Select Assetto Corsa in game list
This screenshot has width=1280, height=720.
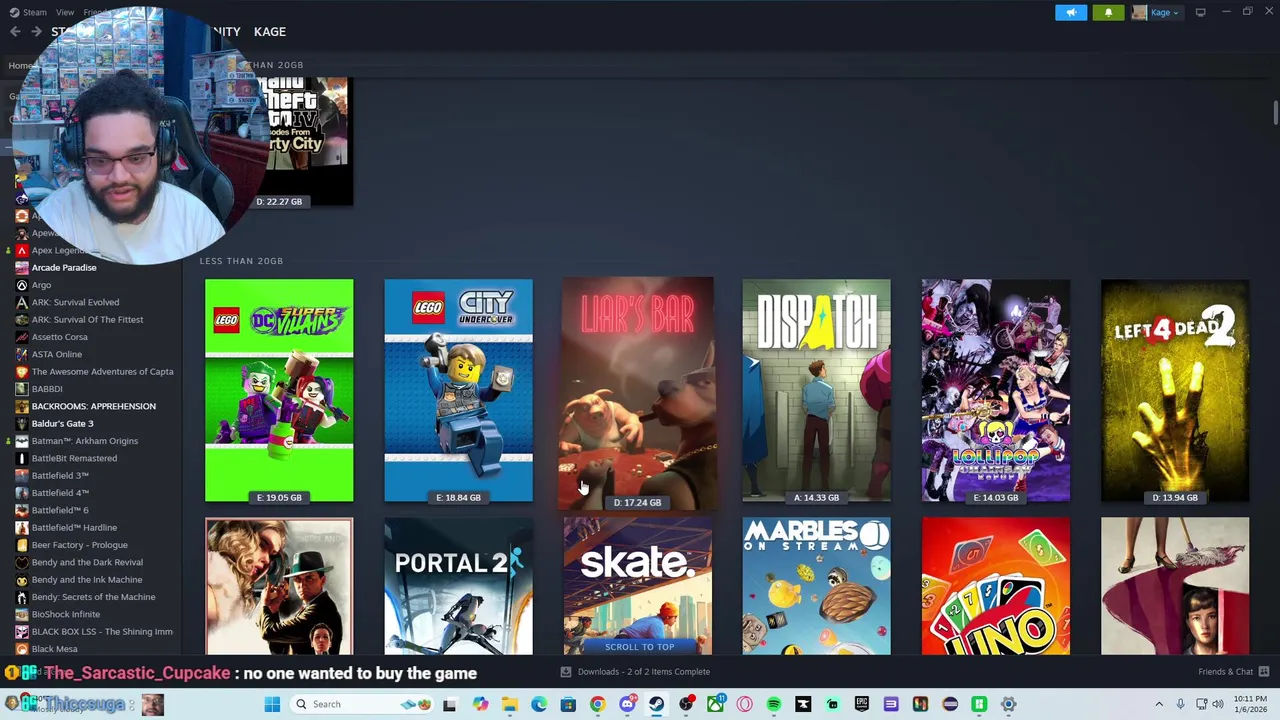[59, 337]
